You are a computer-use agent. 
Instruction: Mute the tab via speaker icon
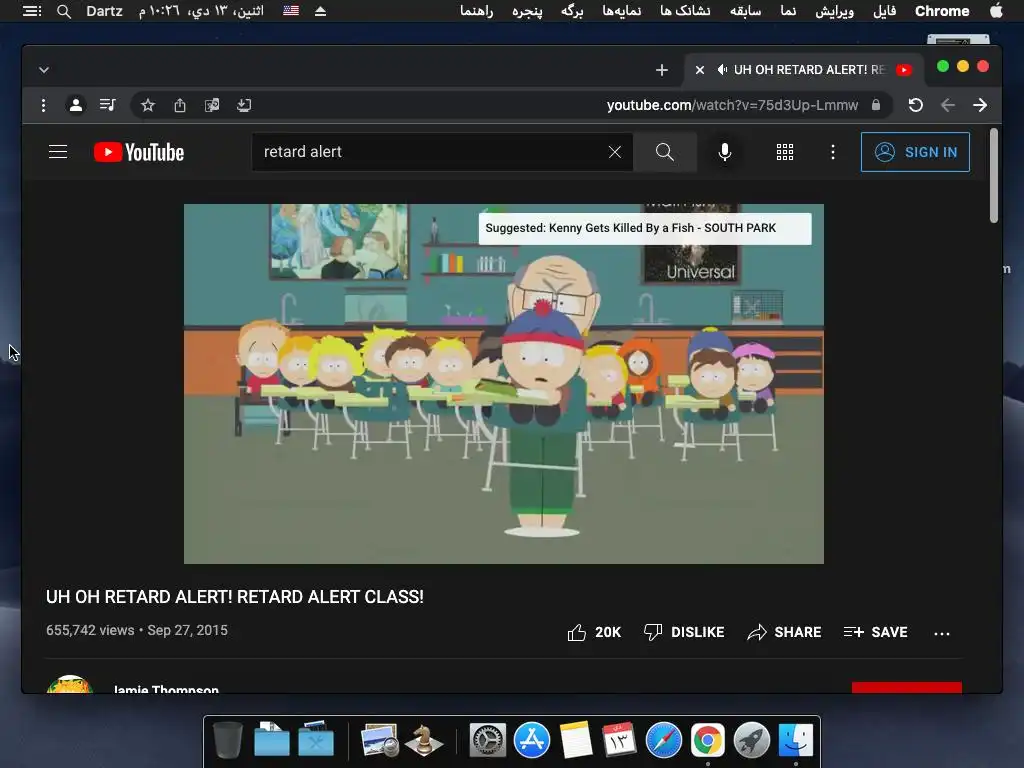point(722,70)
